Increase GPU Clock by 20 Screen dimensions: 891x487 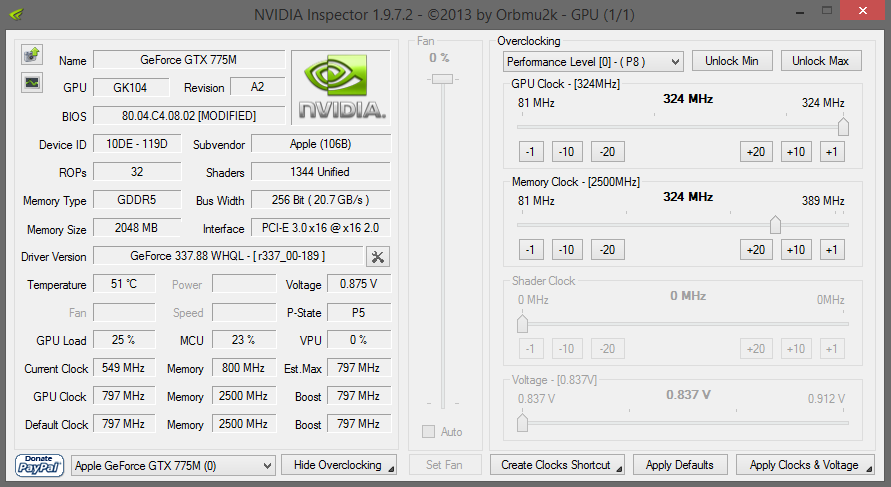coord(756,152)
